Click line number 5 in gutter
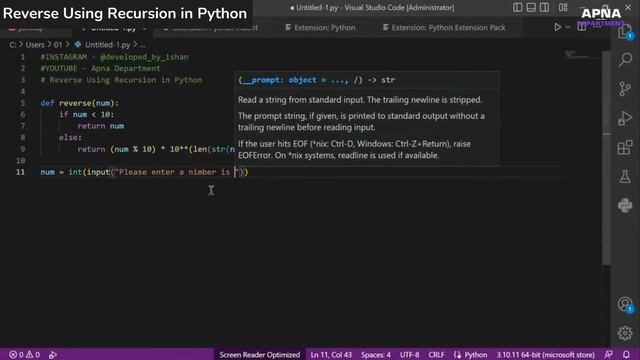 [23, 103]
